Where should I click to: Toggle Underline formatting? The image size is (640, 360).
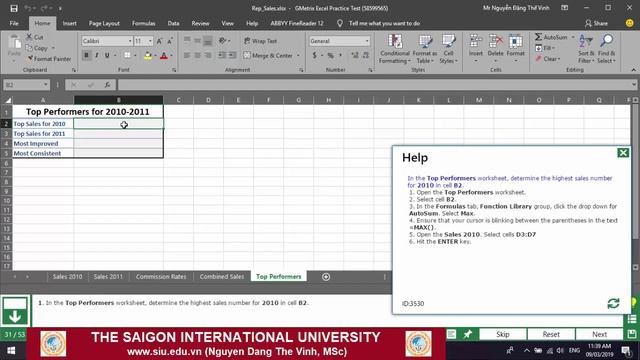pos(107,55)
